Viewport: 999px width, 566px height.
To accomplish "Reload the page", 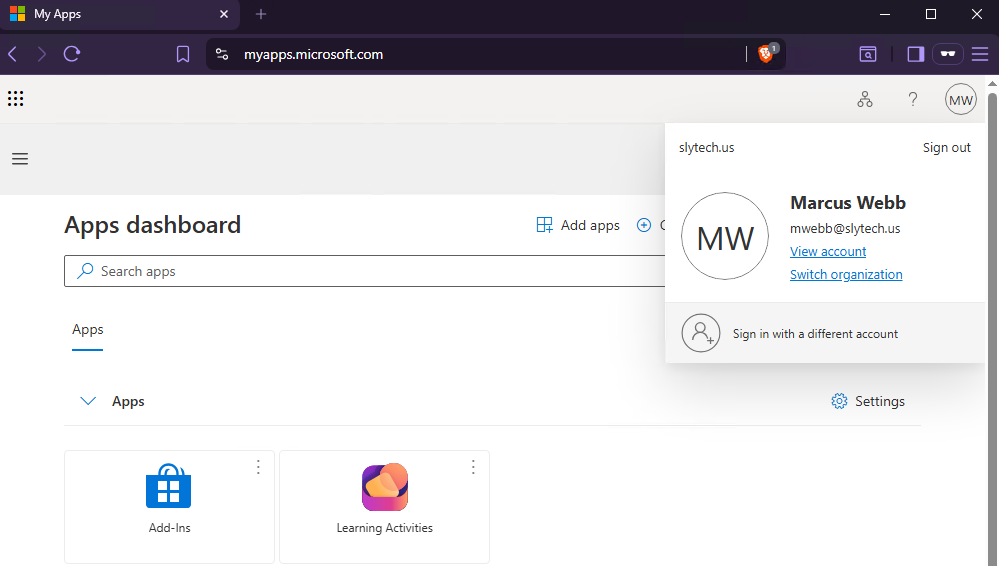I will click(72, 54).
